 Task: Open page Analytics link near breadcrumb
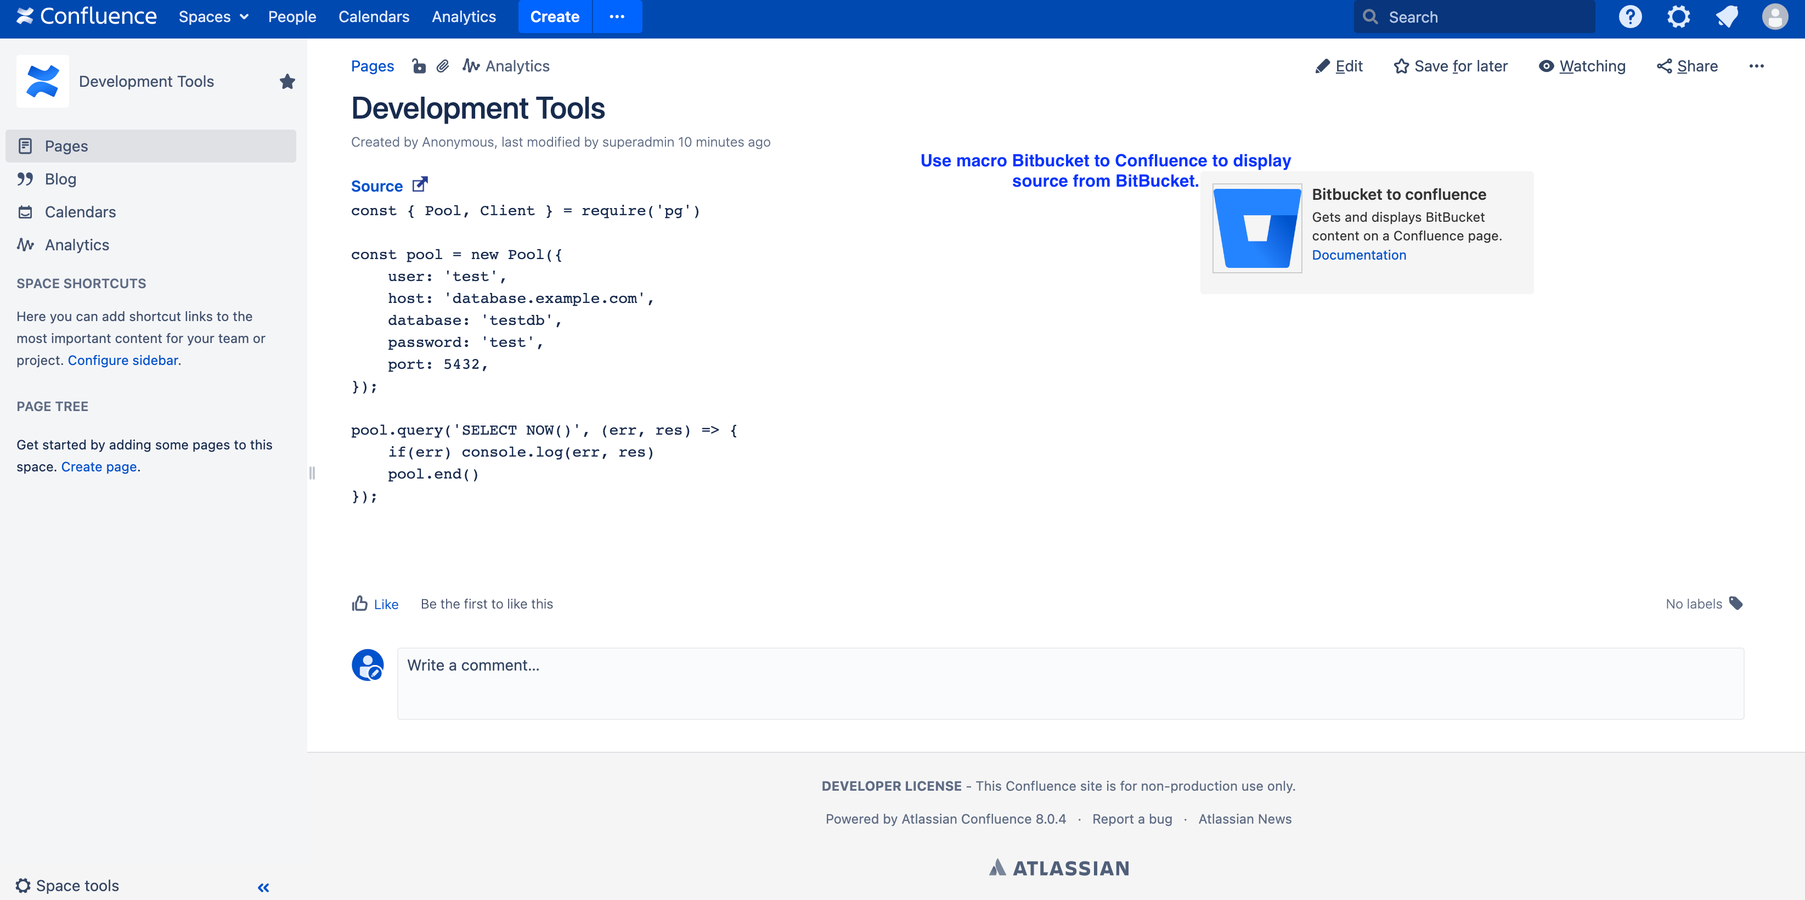tap(506, 66)
